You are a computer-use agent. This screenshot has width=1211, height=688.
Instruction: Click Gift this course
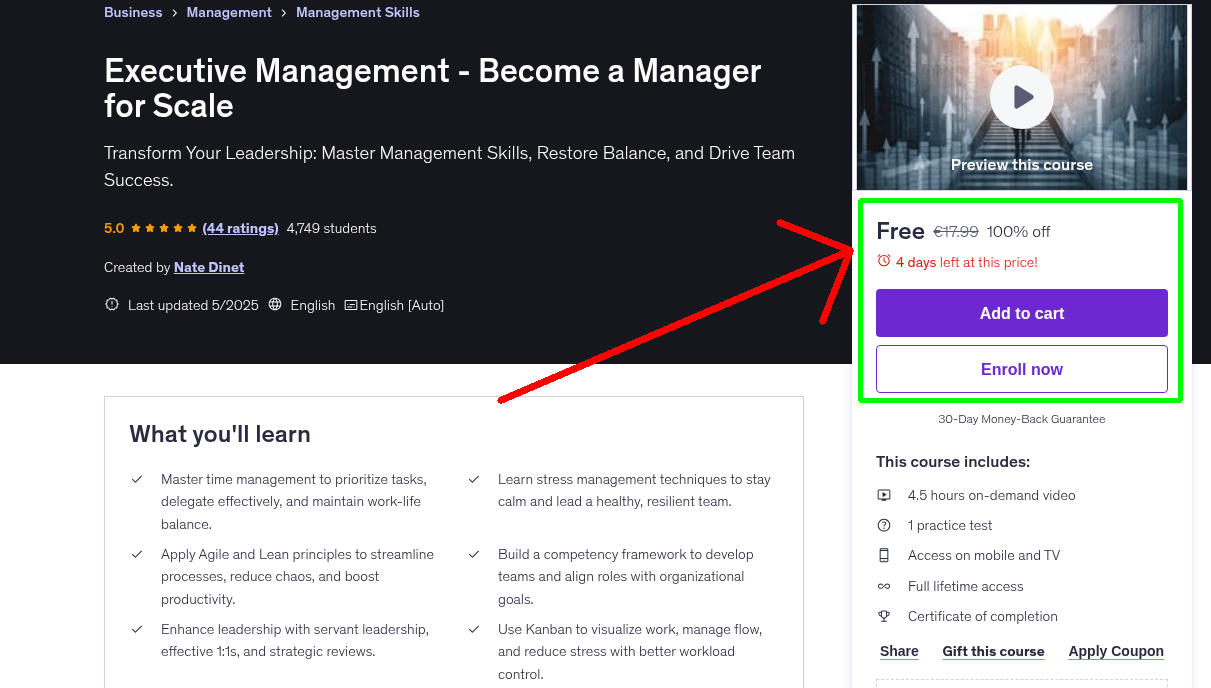pyautogui.click(x=993, y=651)
